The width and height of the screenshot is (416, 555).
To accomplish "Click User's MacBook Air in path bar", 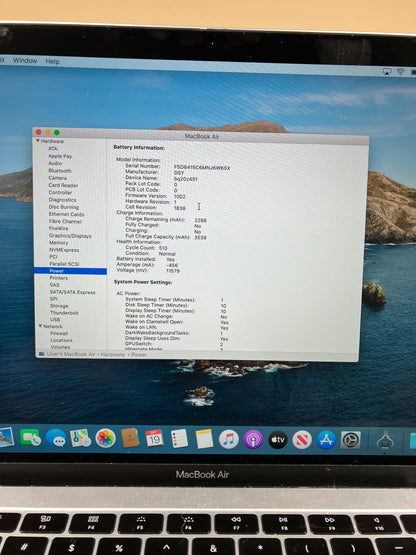I will tap(71, 354).
